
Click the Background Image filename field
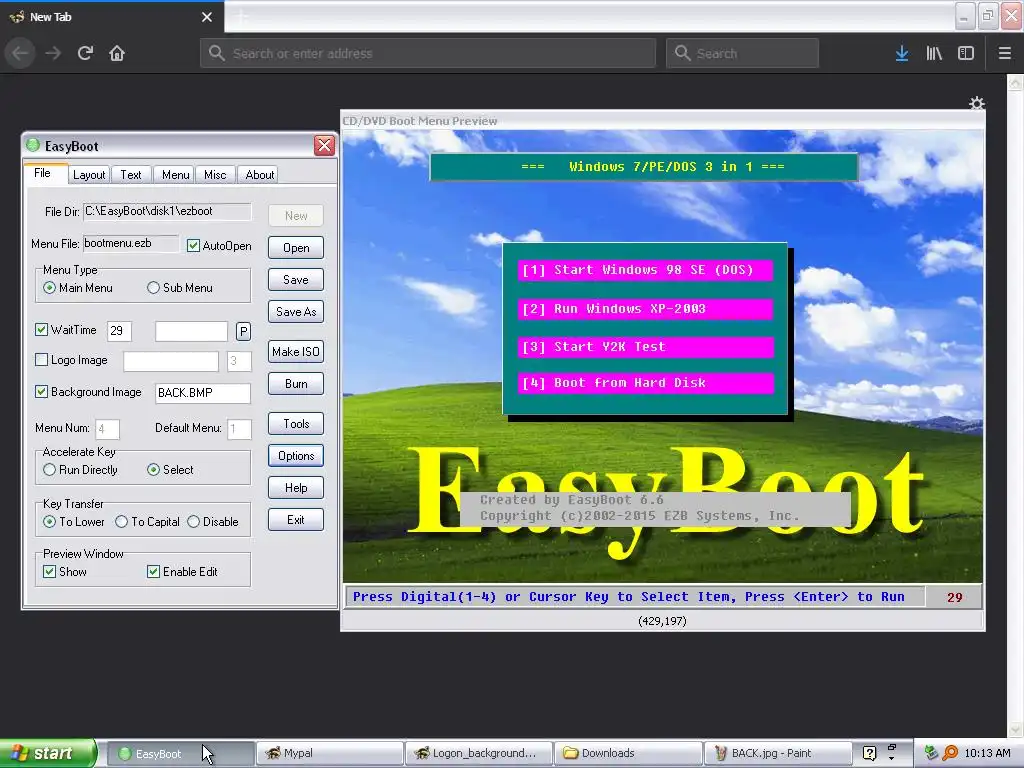[202, 392]
